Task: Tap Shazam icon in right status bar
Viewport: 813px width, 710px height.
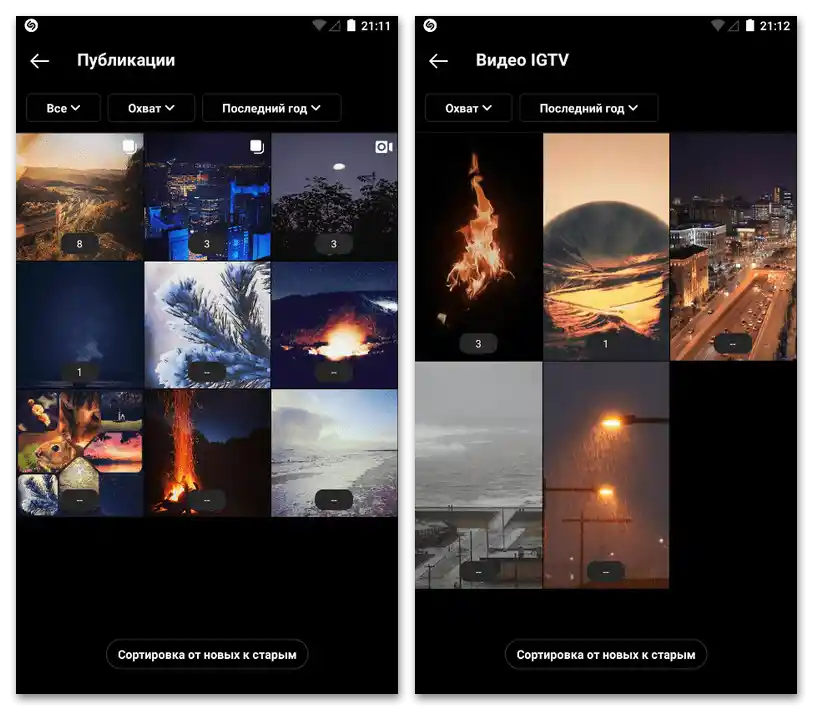Action: [430, 25]
